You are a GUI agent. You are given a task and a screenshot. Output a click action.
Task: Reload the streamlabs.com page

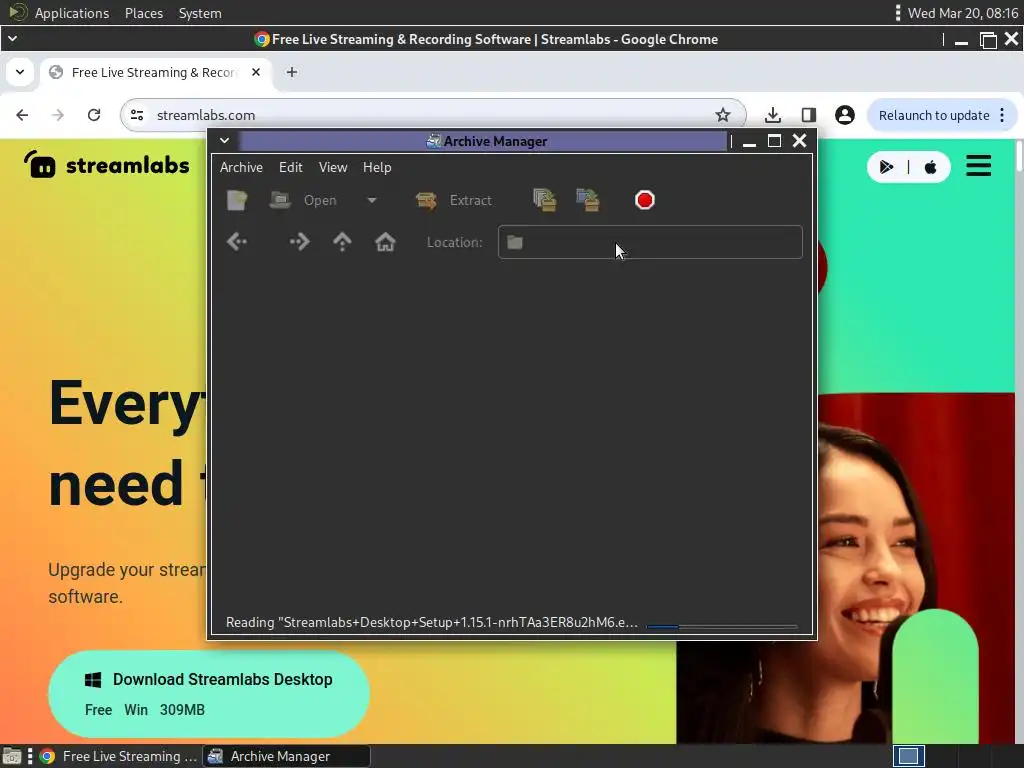pos(94,115)
